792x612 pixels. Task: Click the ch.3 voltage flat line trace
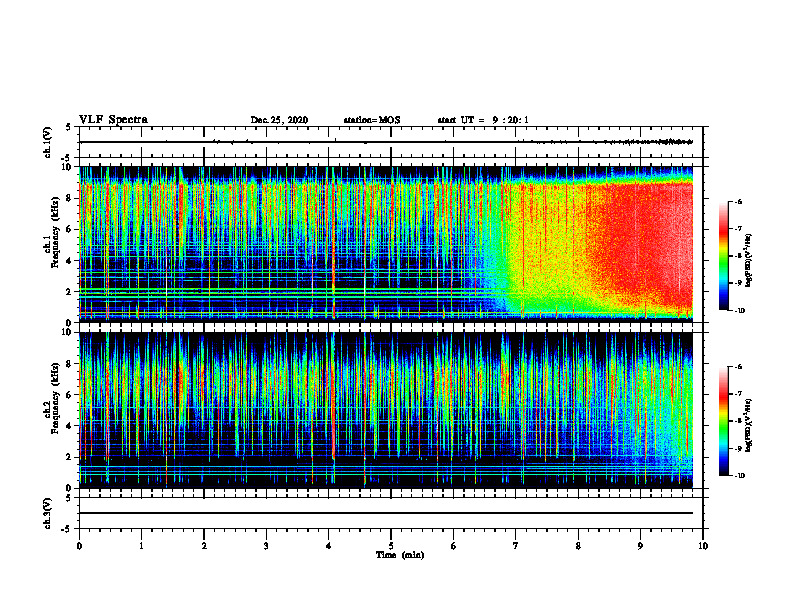click(386, 513)
